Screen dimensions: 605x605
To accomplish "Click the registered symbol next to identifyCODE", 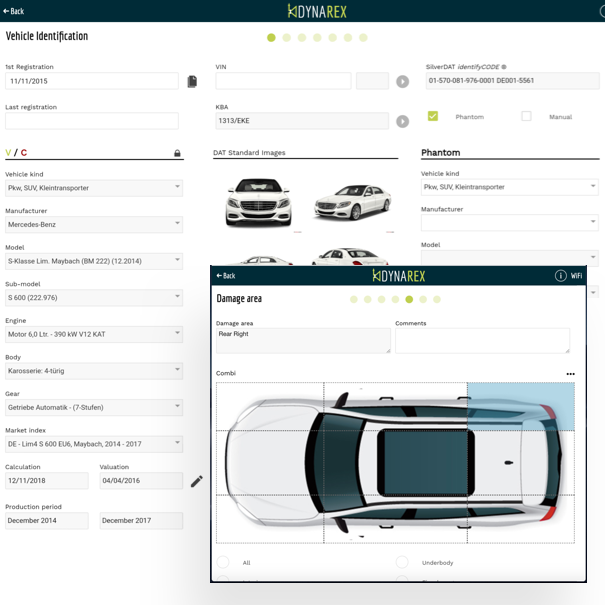I will tap(504, 67).
